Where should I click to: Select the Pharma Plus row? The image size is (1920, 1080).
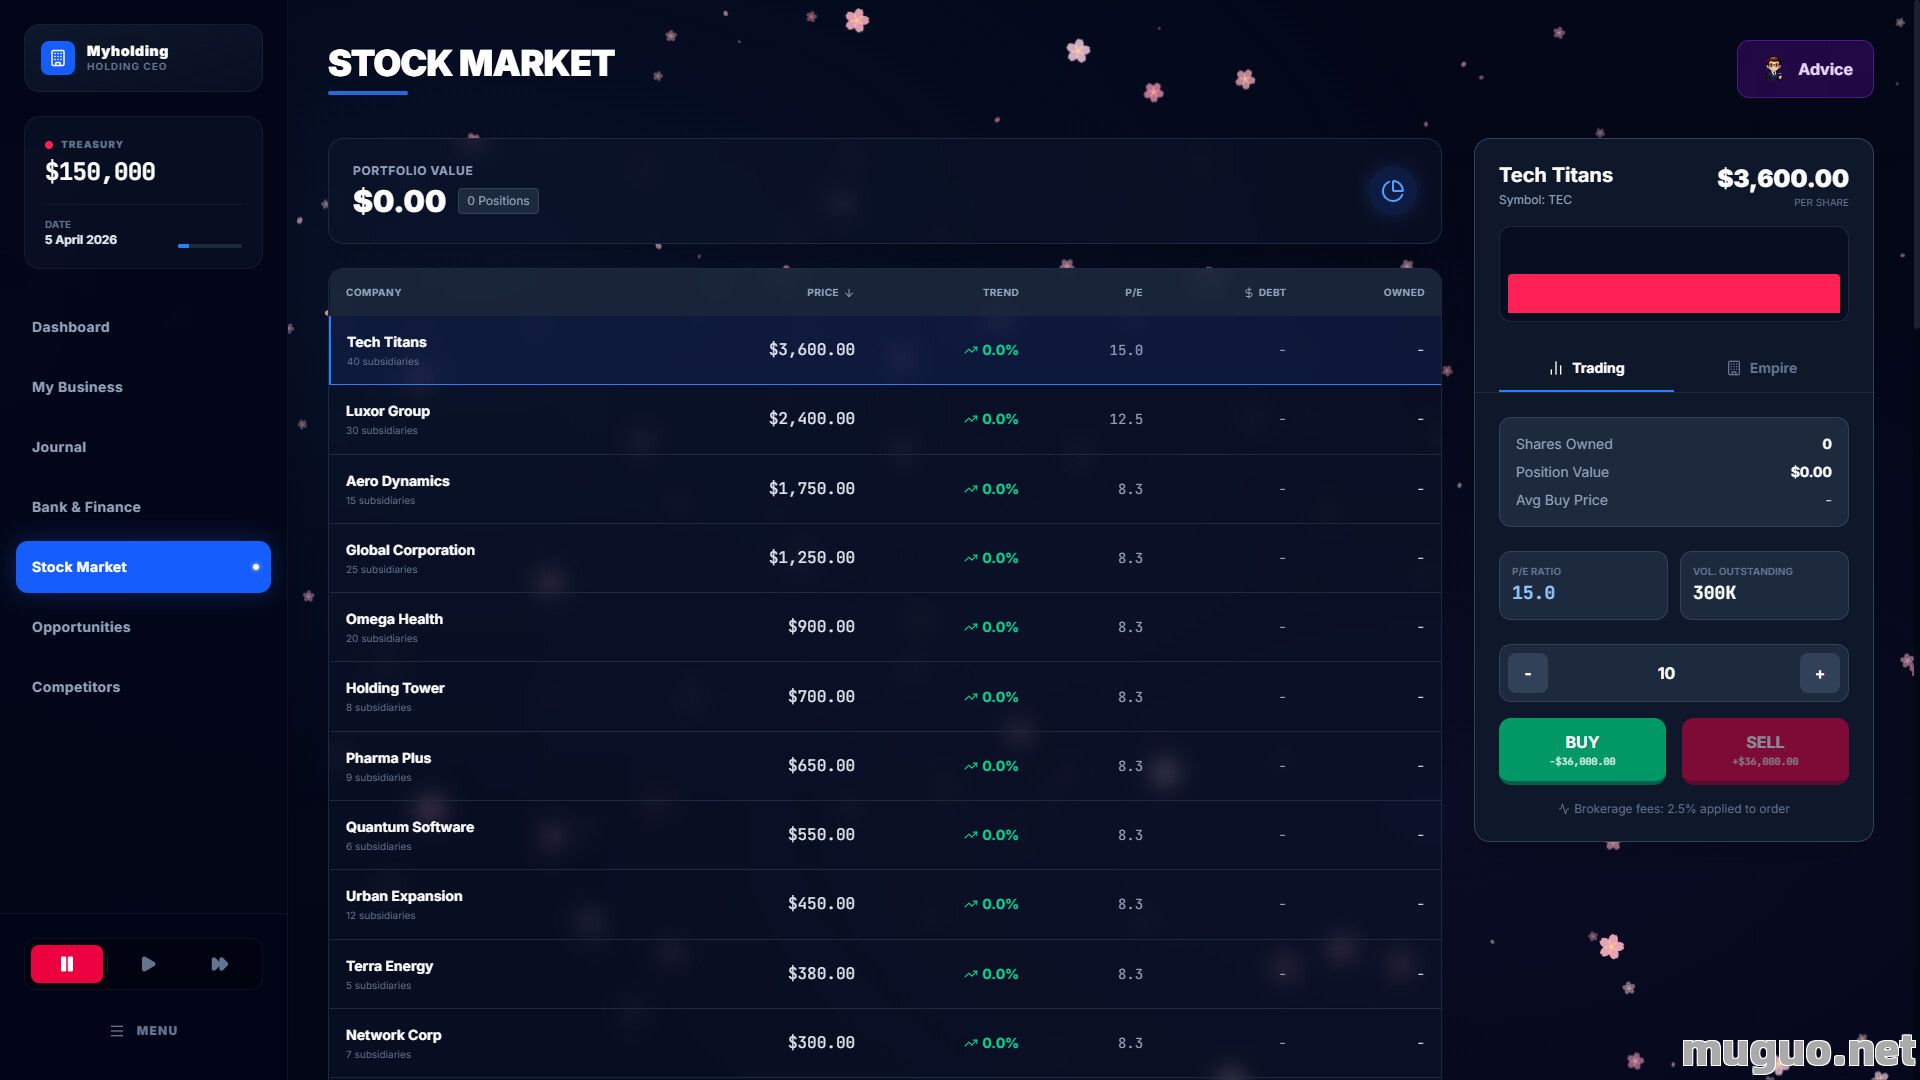pyautogui.click(x=885, y=766)
